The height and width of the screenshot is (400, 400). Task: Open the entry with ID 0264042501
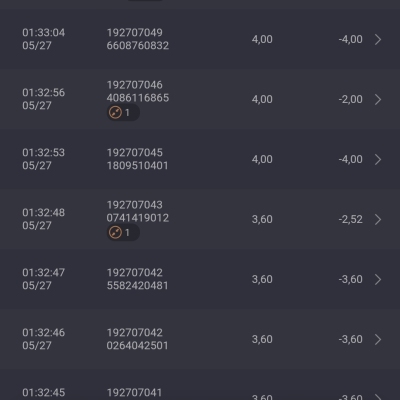[x=137, y=339]
